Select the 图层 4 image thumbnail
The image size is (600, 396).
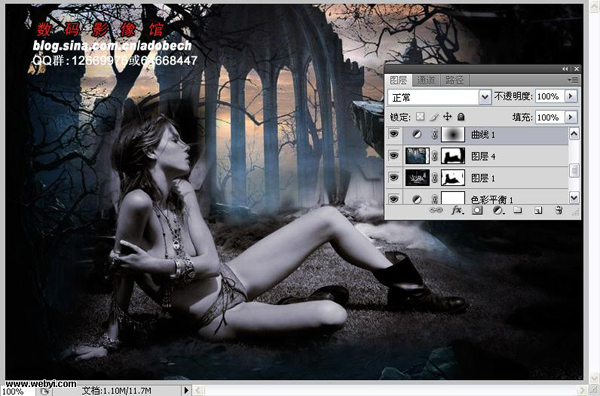tap(417, 156)
